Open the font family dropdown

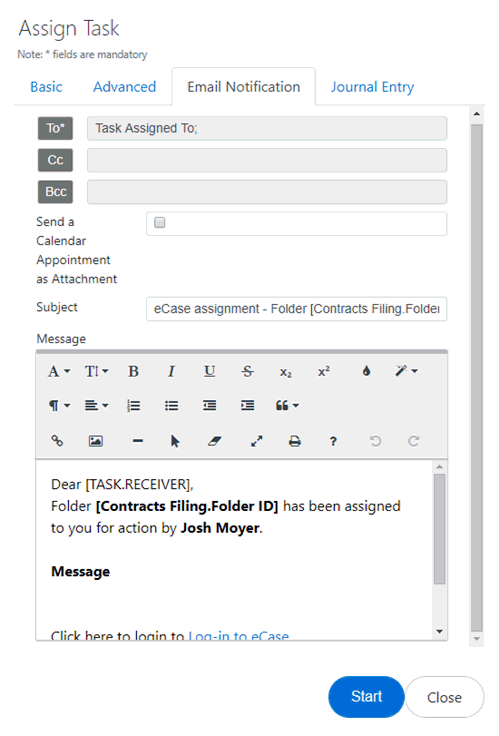[x=59, y=371]
